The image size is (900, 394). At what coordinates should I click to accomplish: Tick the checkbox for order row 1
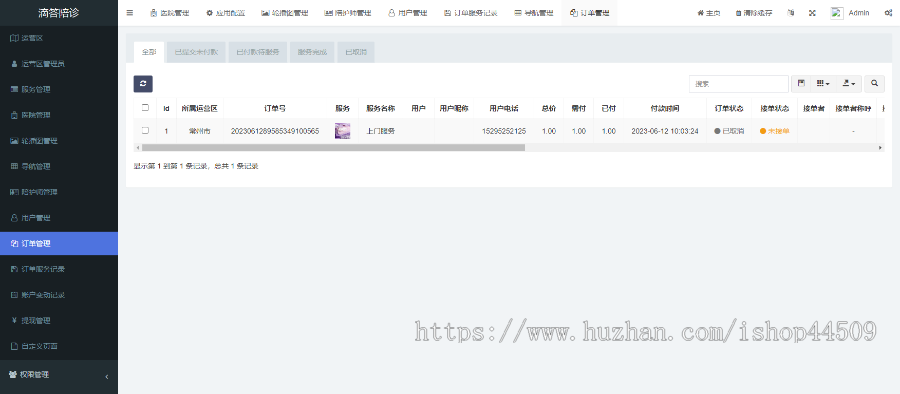[145, 131]
